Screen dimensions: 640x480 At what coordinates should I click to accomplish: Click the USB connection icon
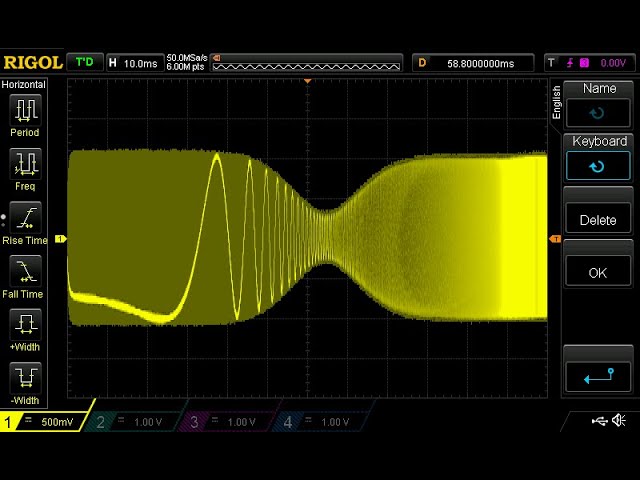[600, 420]
